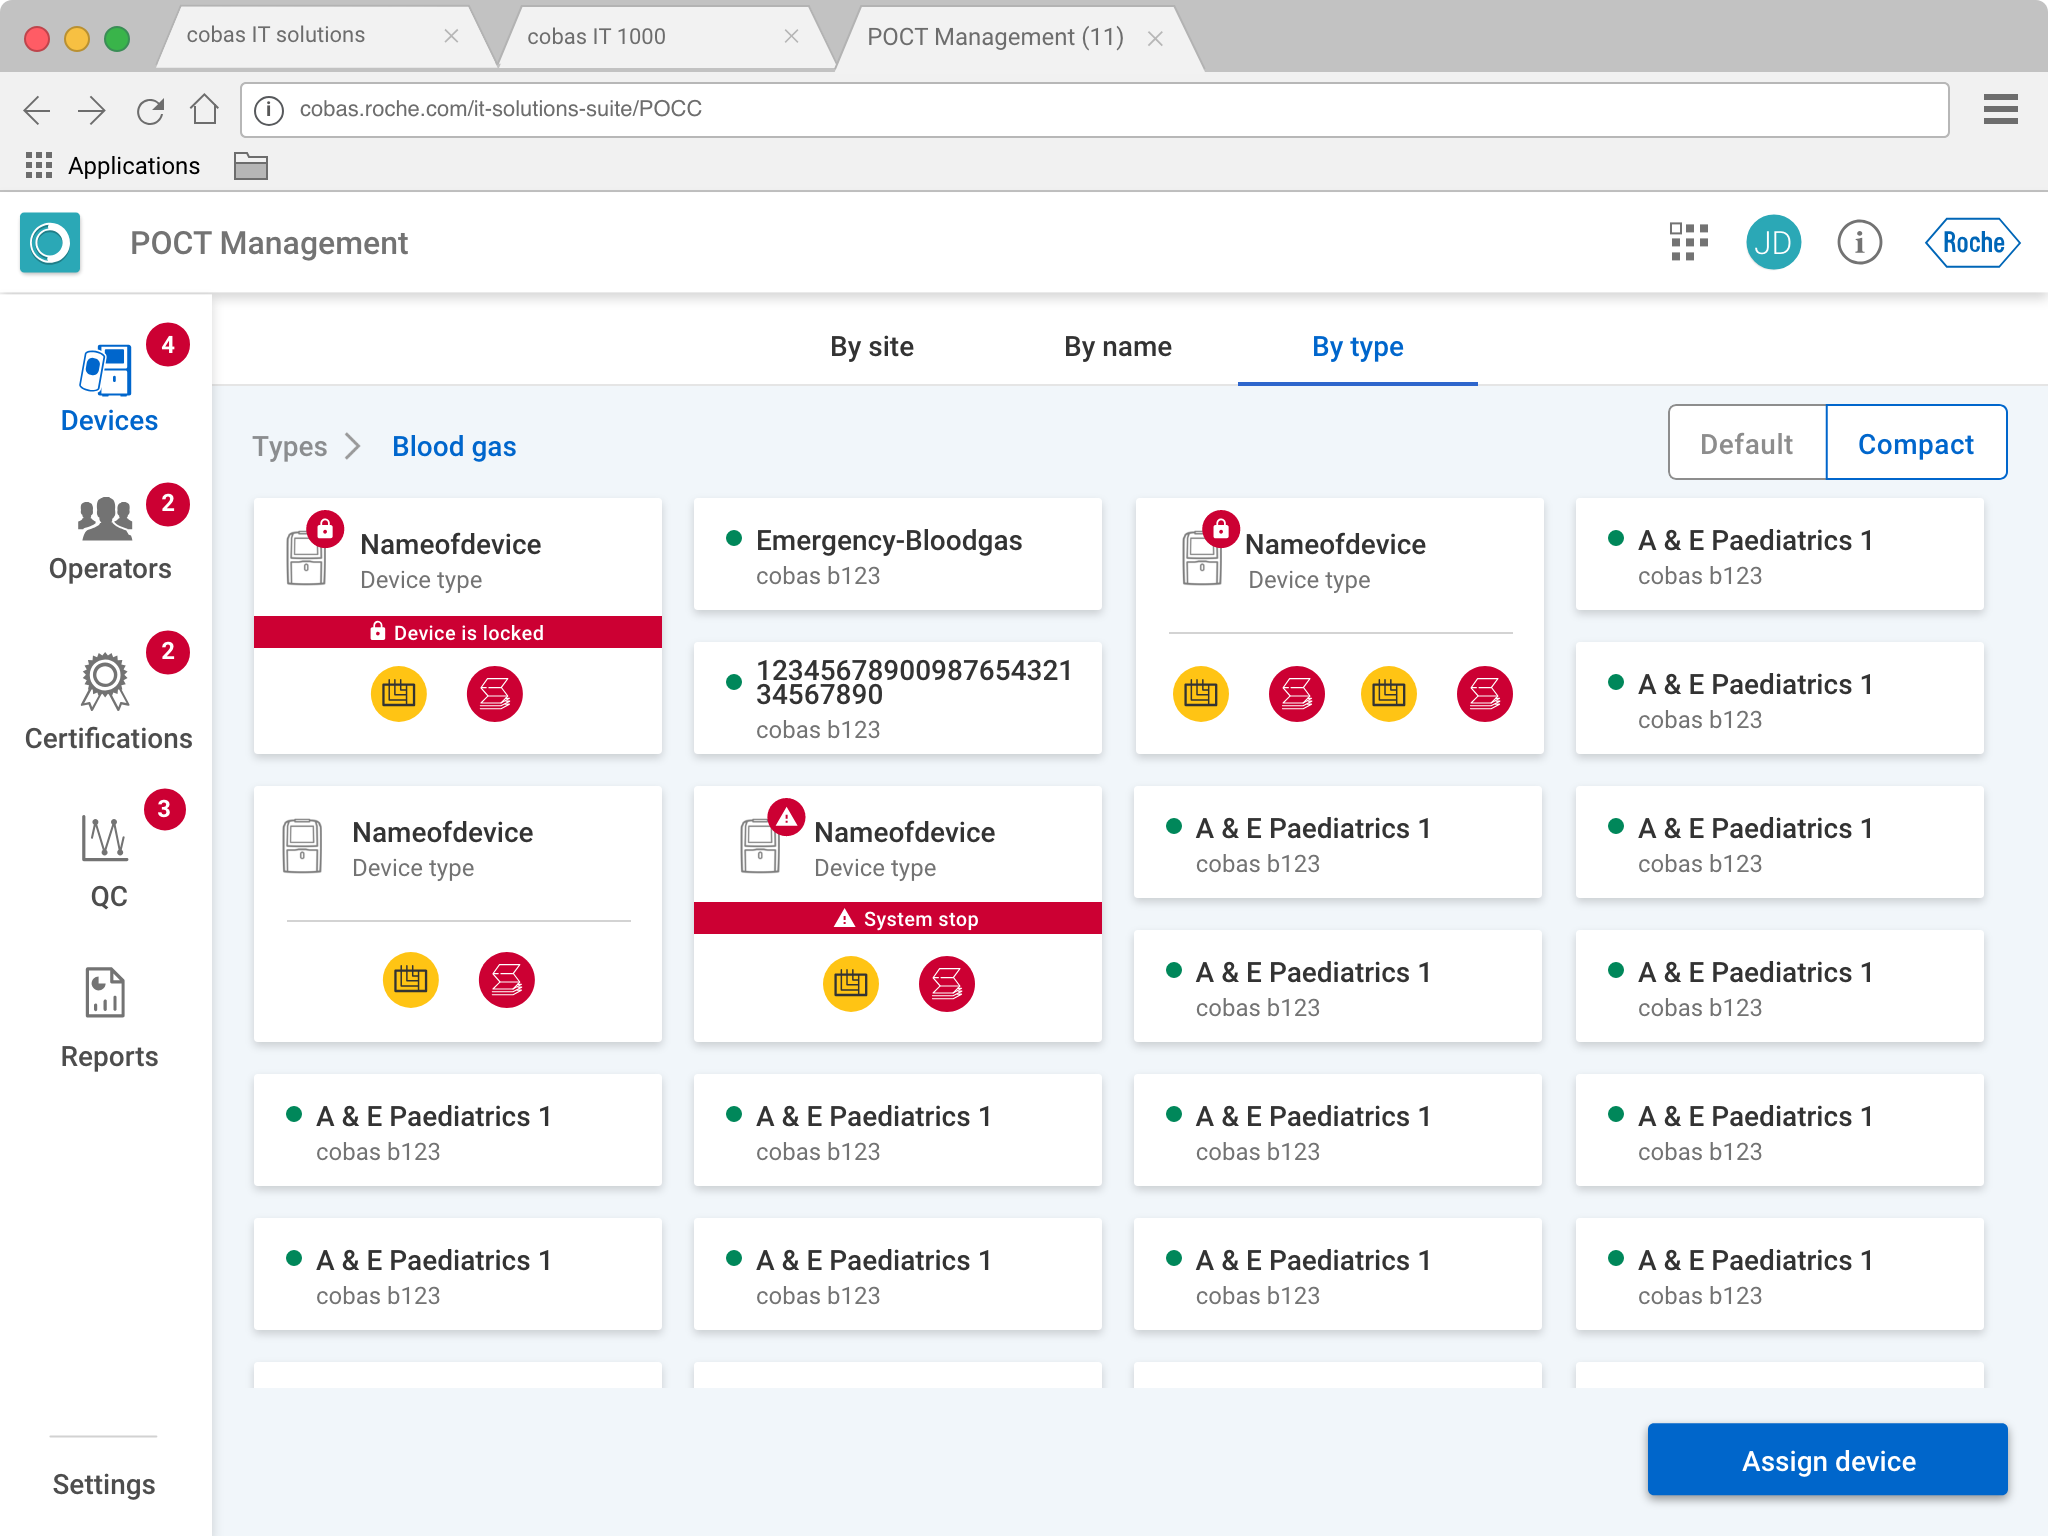Click the information icon in header
This screenshot has width=2048, height=1536.
[1859, 243]
